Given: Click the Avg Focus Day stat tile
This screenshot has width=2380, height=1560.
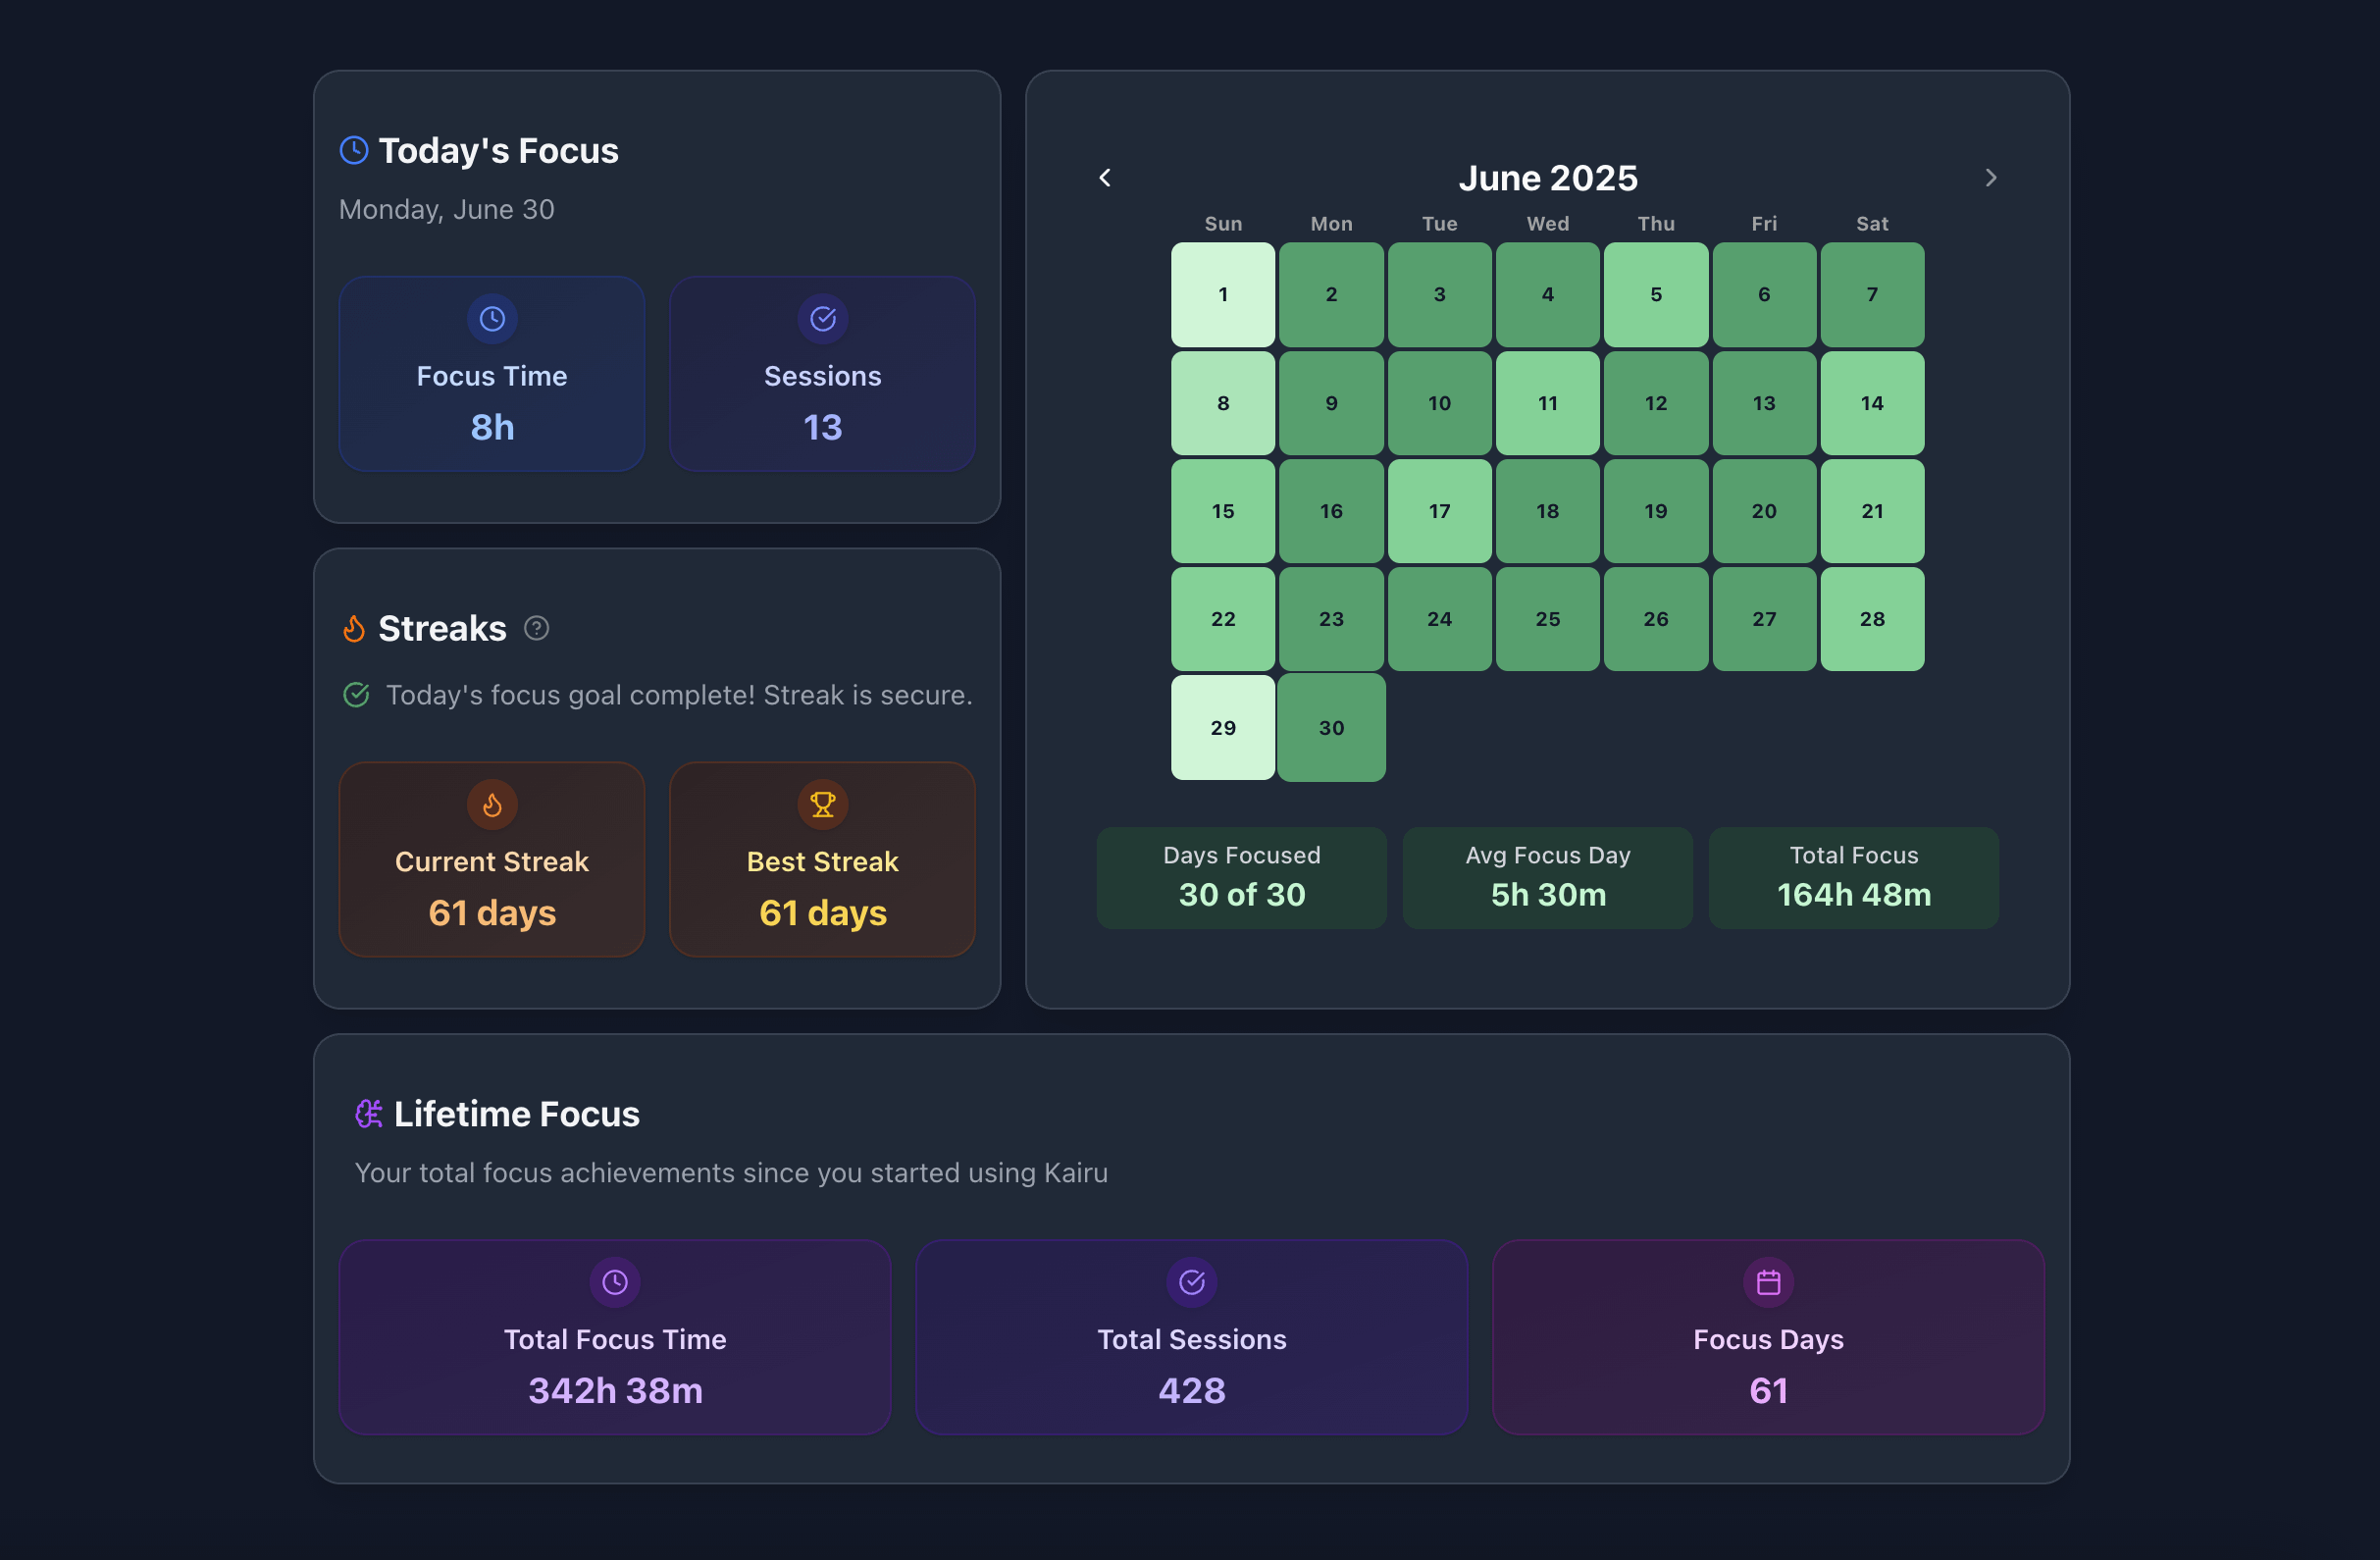Looking at the screenshot, I should (x=1547, y=878).
